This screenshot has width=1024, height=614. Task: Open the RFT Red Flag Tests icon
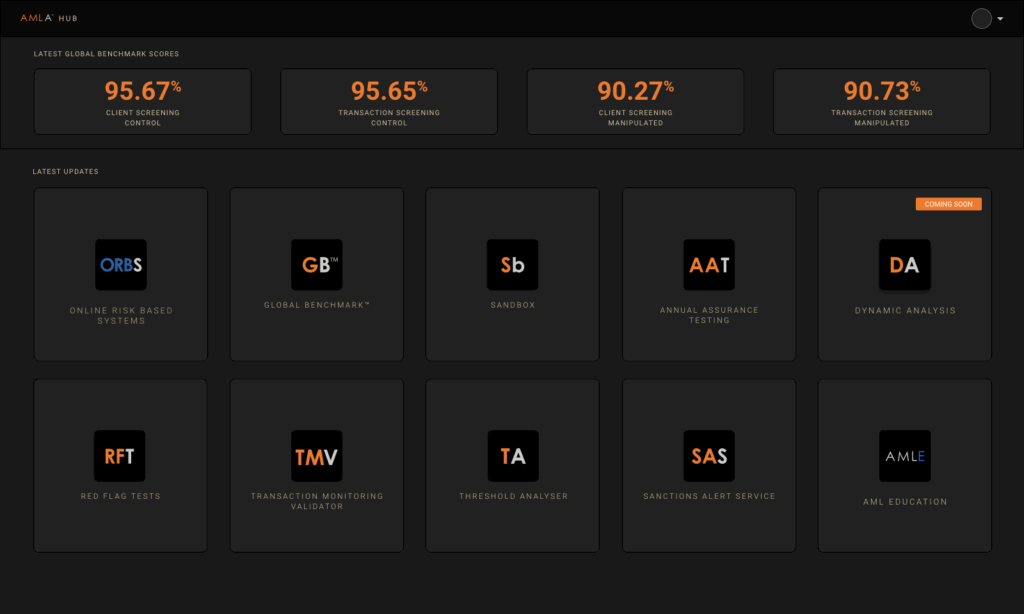click(x=120, y=456)
